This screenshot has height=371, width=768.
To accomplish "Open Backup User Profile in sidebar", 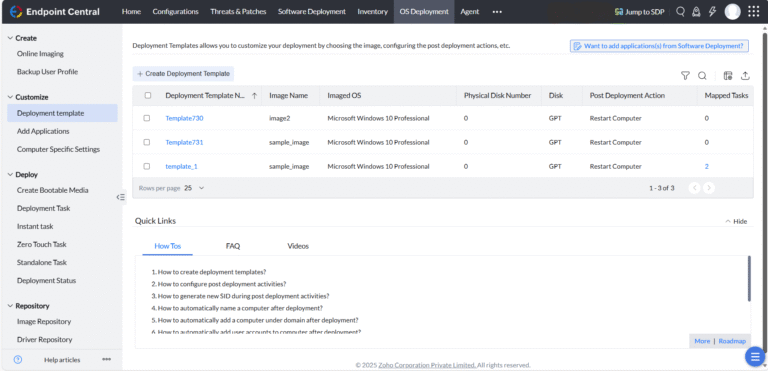I will click(48, 72).
